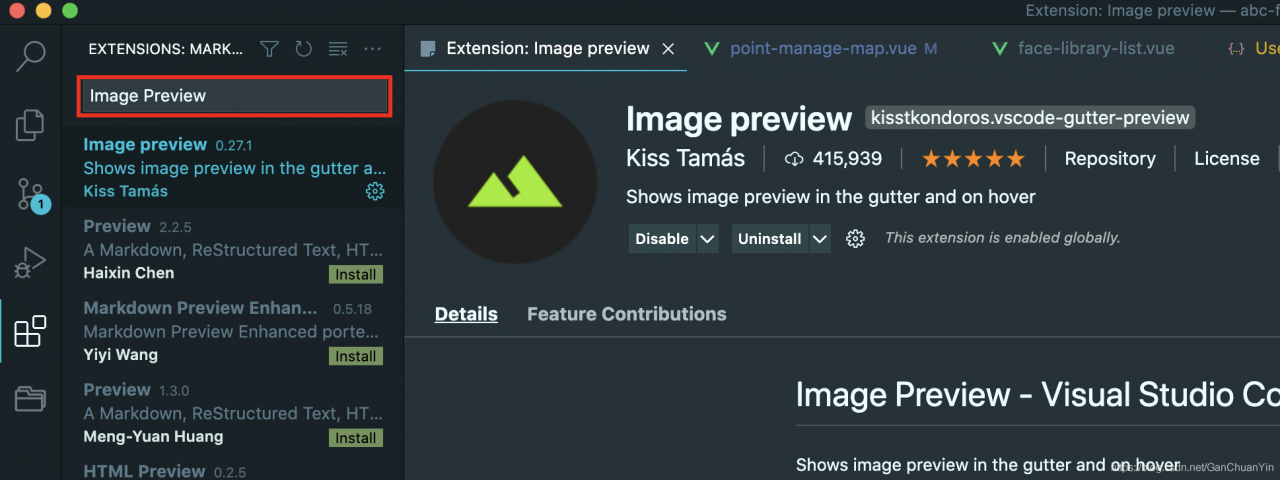Click author Yiyi Wang in list

tap(120, 355)
